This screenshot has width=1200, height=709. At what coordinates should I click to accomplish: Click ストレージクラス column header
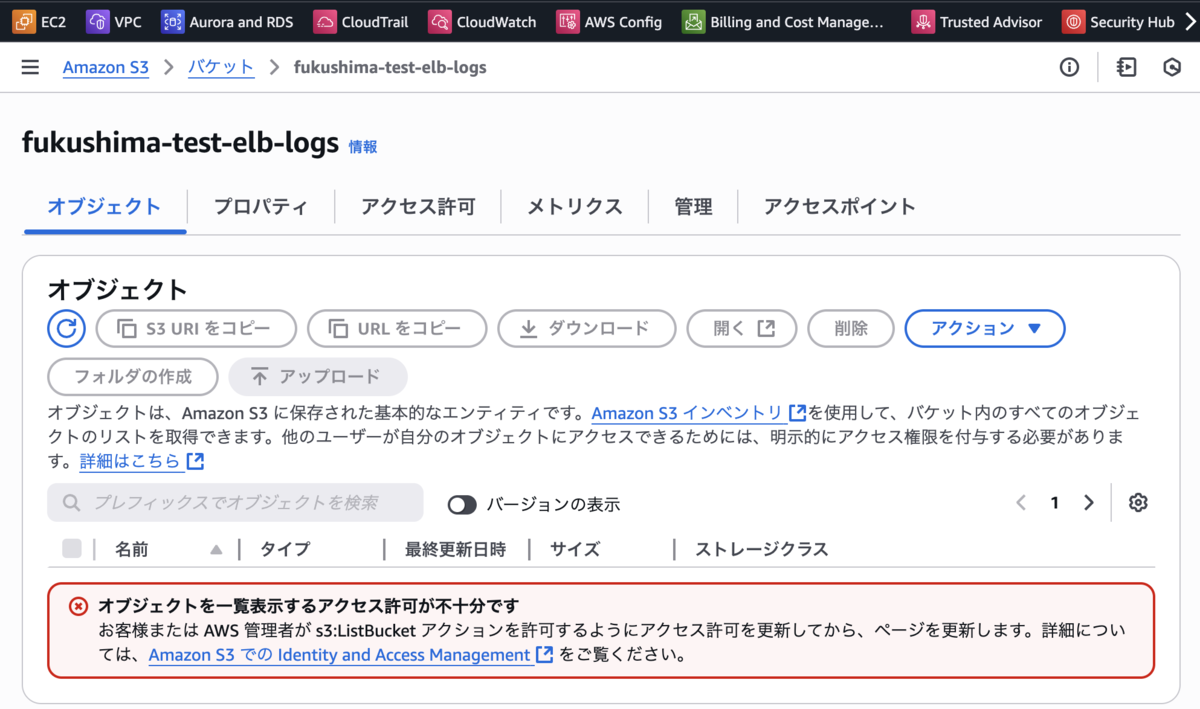tap(762, 549)
